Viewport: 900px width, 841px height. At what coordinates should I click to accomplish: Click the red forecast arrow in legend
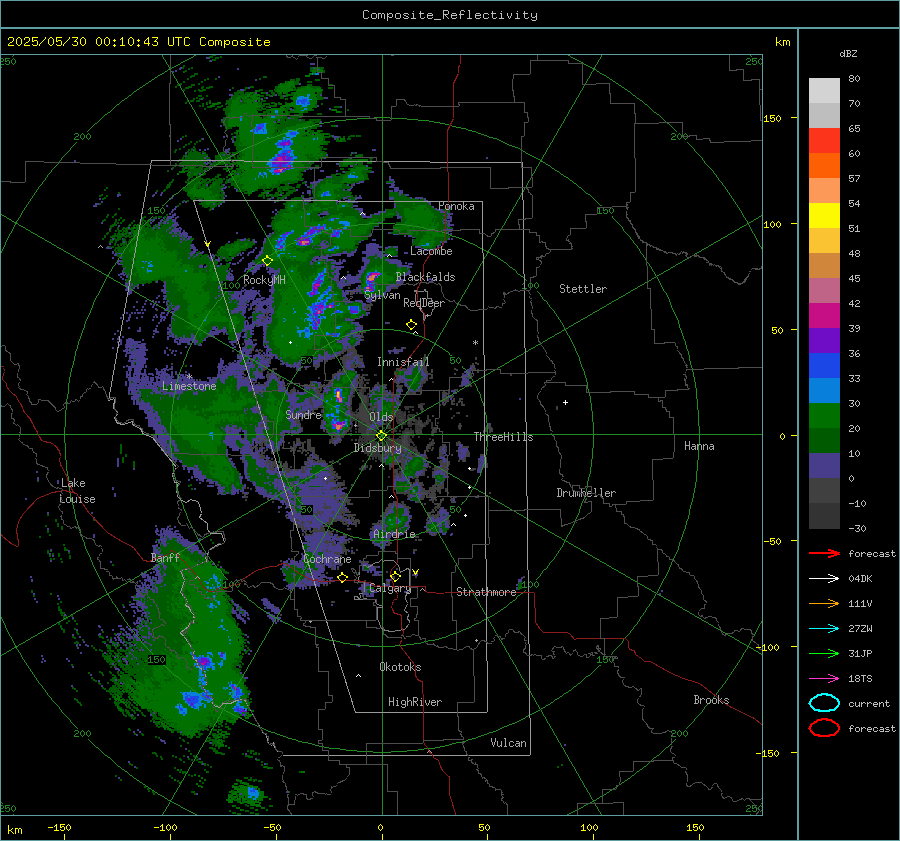click(824, 553)
